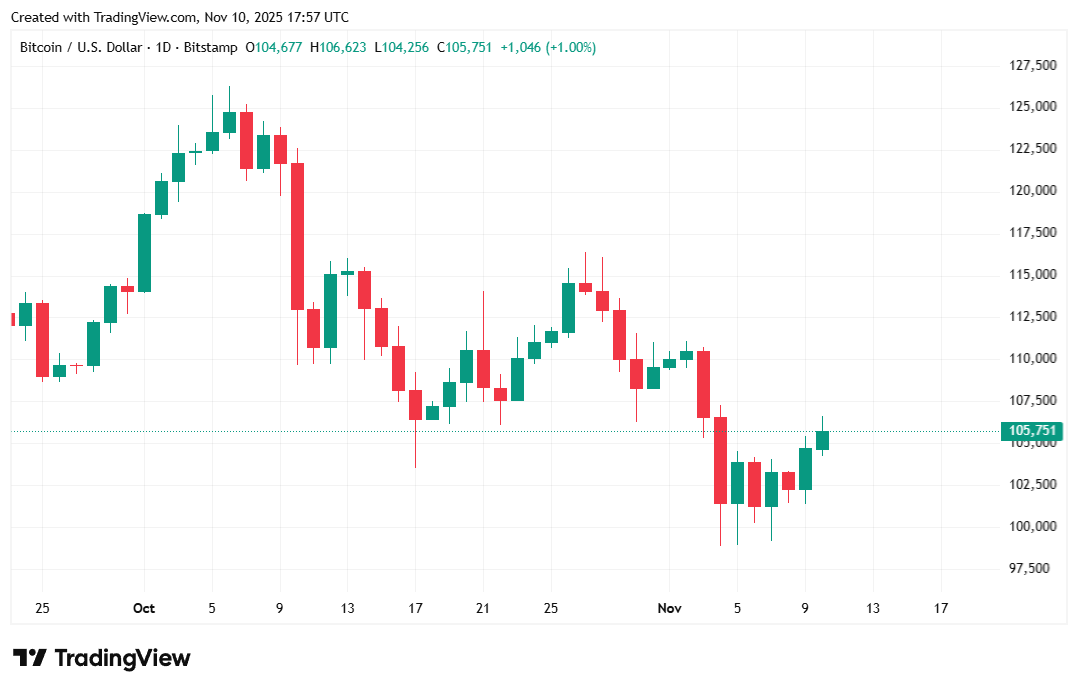Click the +1,046 (+1.00%) change value
The height and width of the screenshot is (692, 1078).
(x=548, y=47)
